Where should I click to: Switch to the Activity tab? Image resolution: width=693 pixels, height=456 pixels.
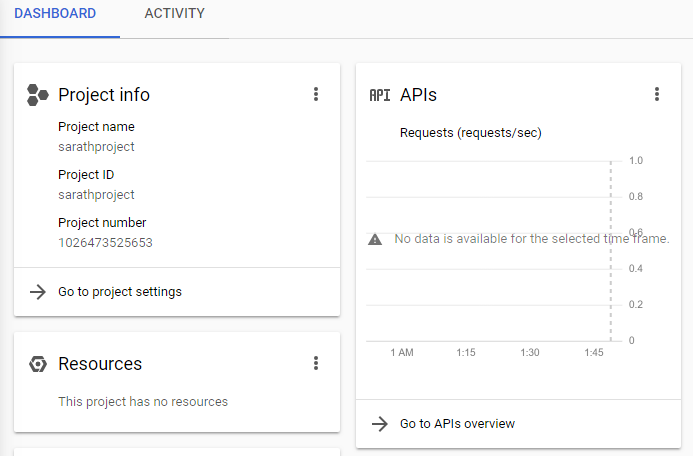click(174, 14)
